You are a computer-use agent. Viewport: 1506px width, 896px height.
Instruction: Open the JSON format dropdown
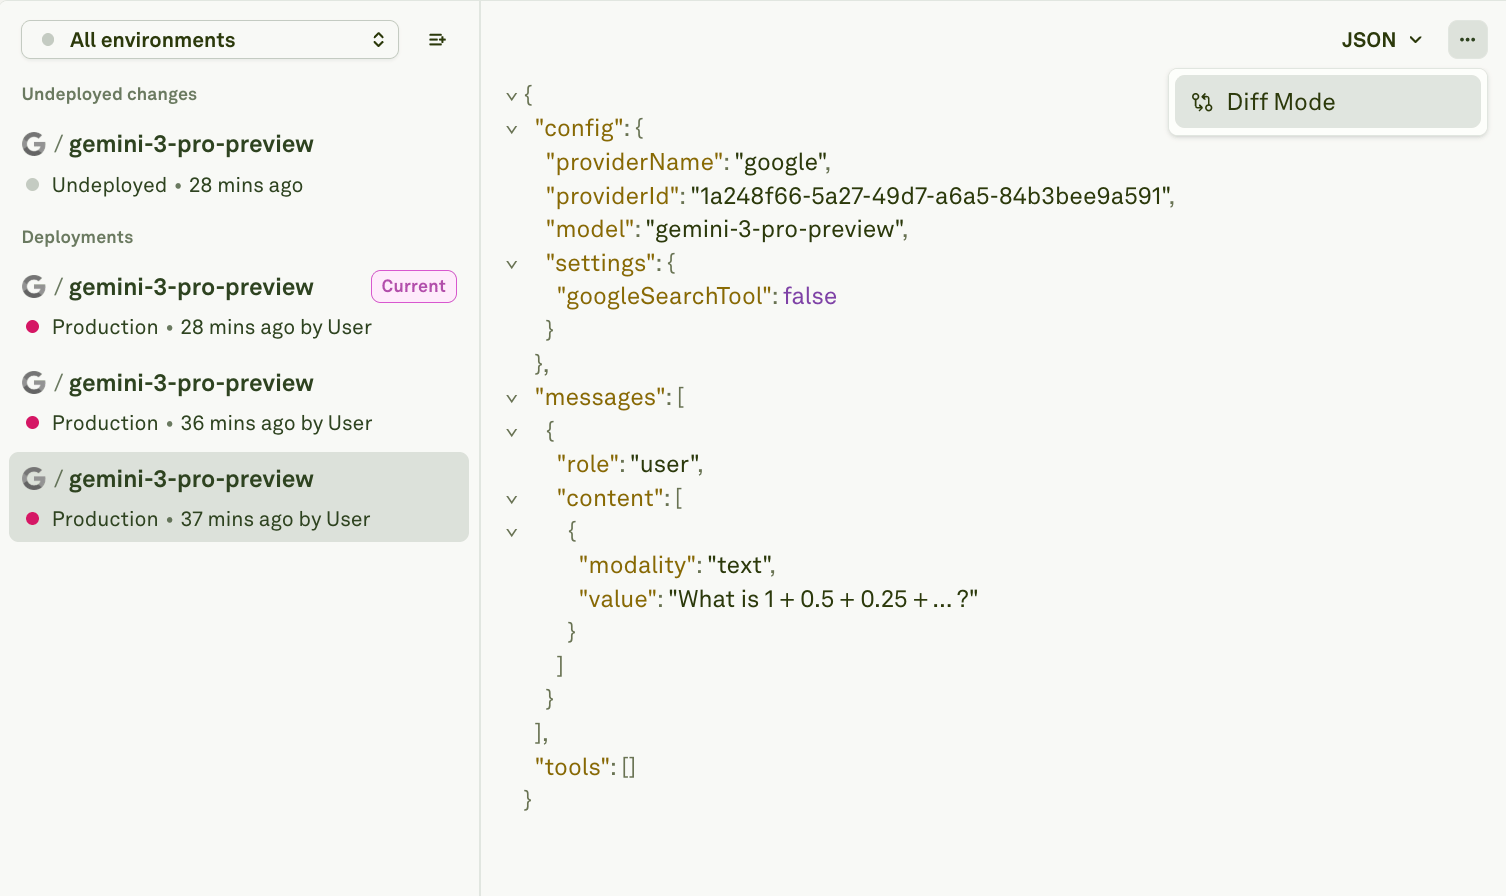1382,40
